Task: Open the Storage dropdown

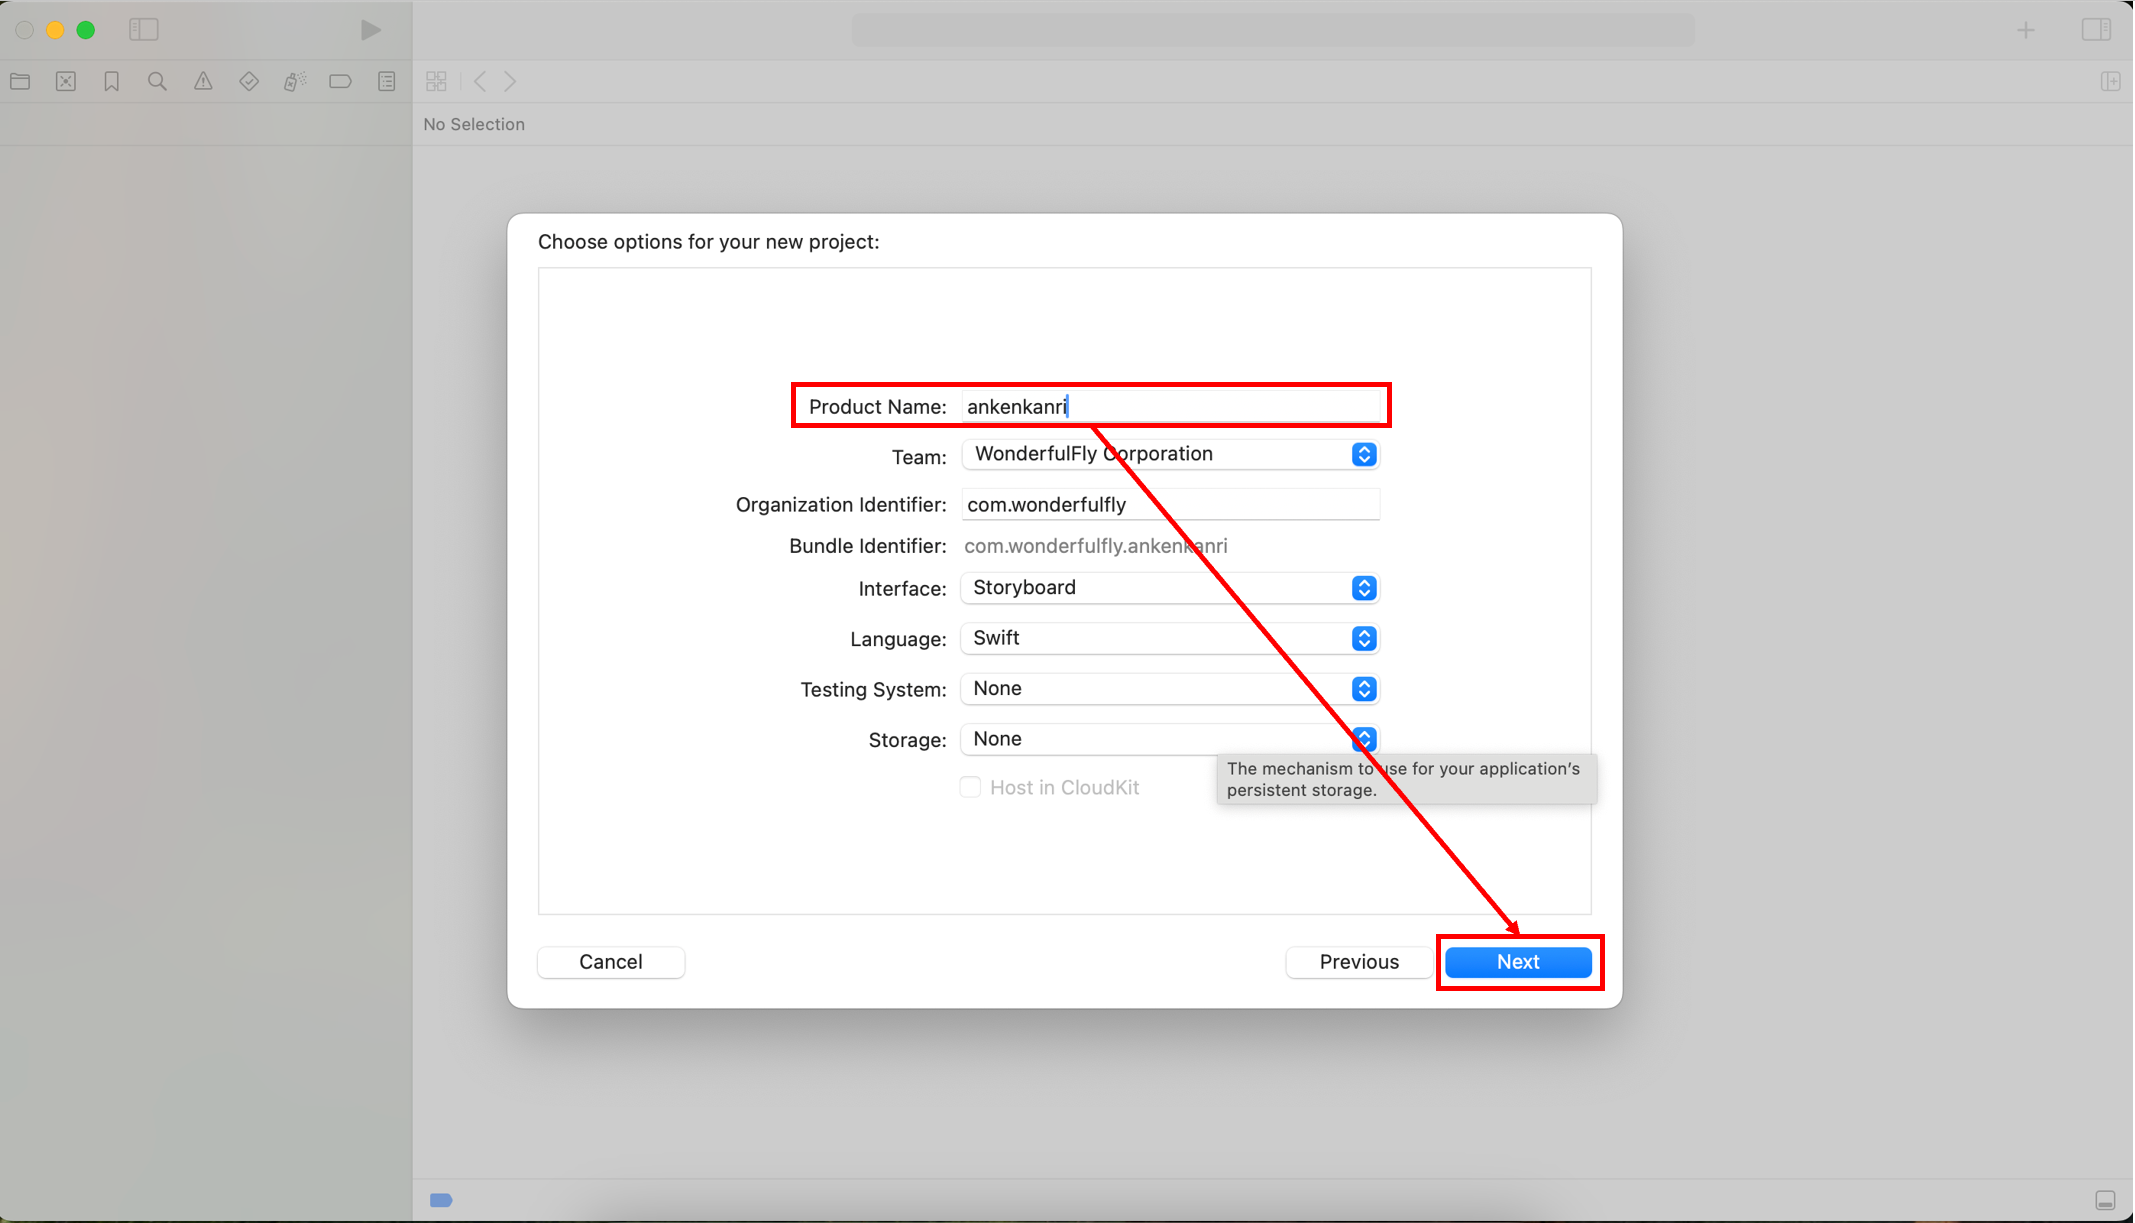Action: (x=1170, y=739)
